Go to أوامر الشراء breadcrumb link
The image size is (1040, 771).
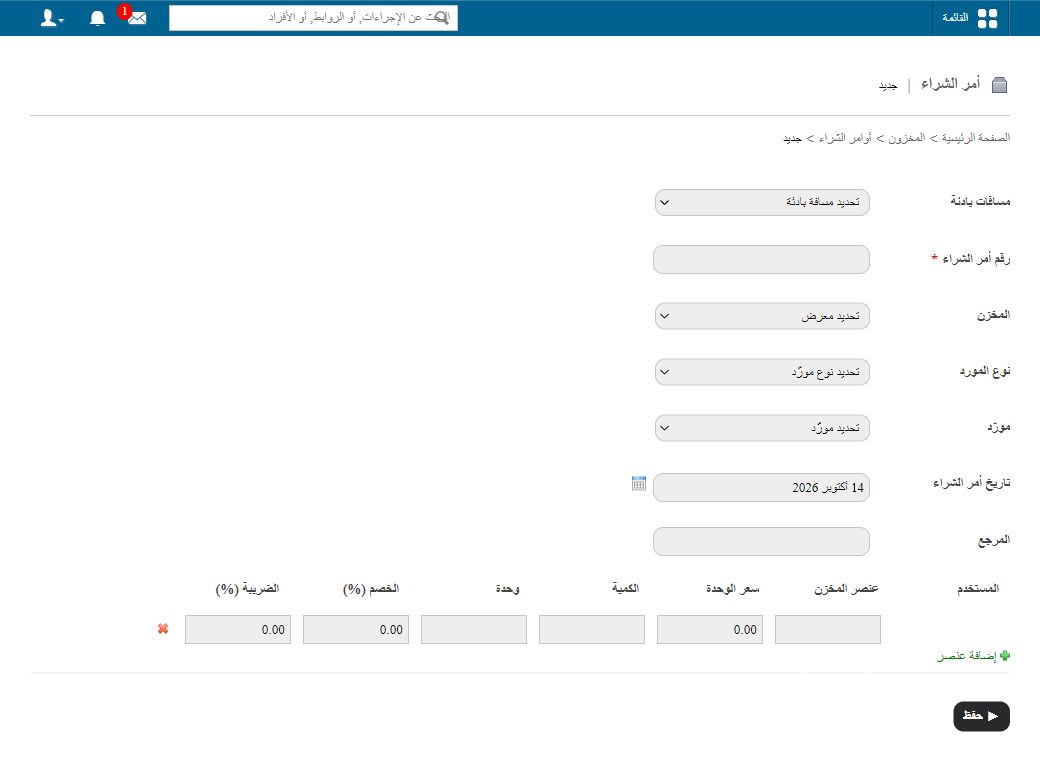coord(845,138)
